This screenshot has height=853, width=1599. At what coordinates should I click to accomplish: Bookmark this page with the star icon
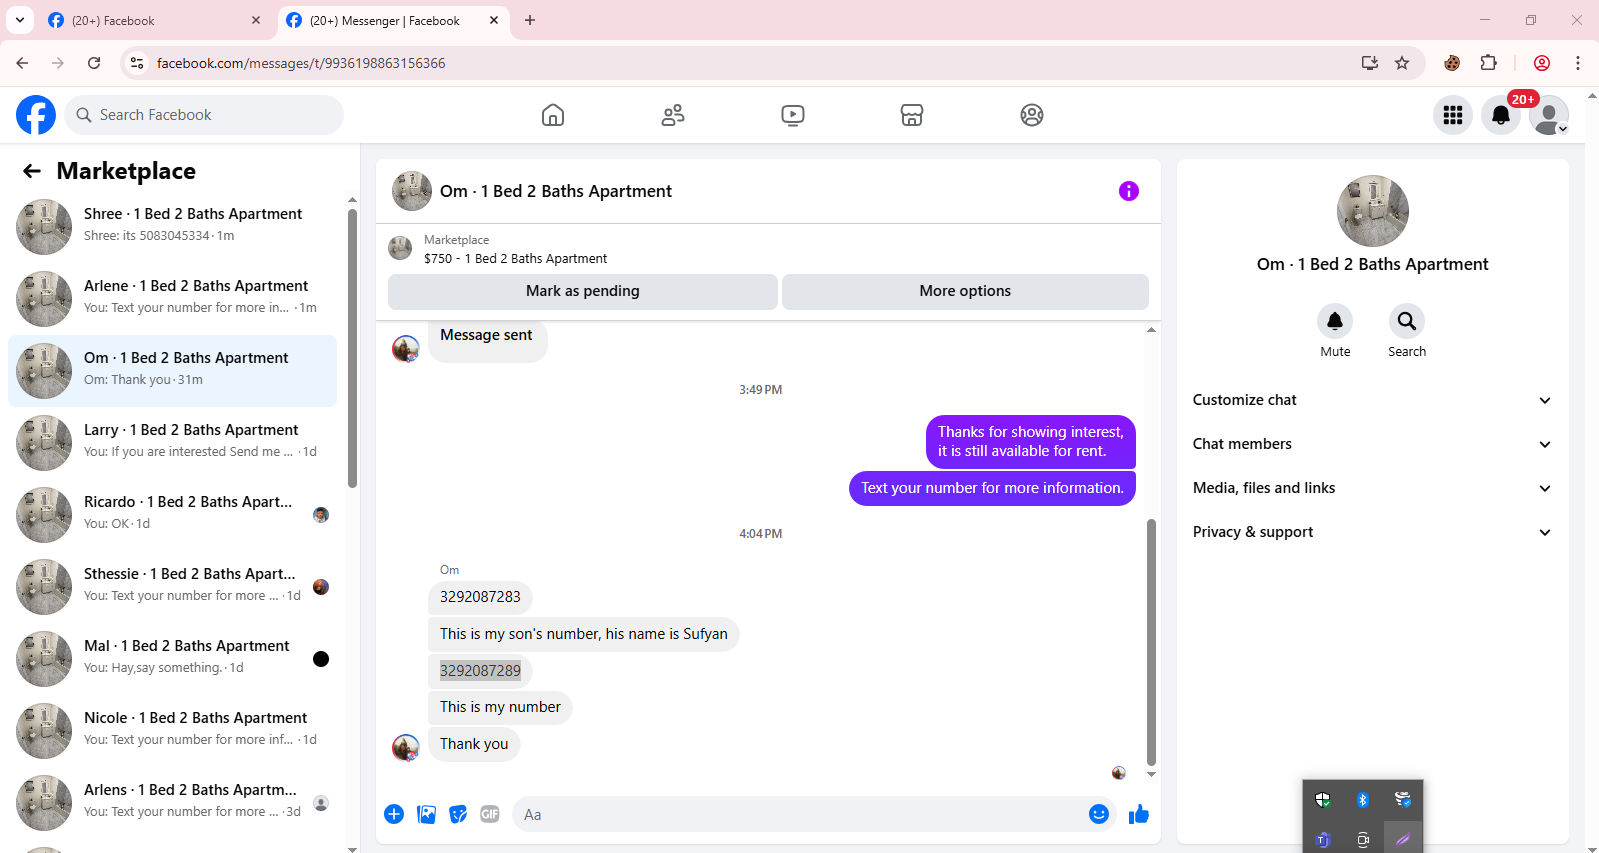tap(1402, 63)
